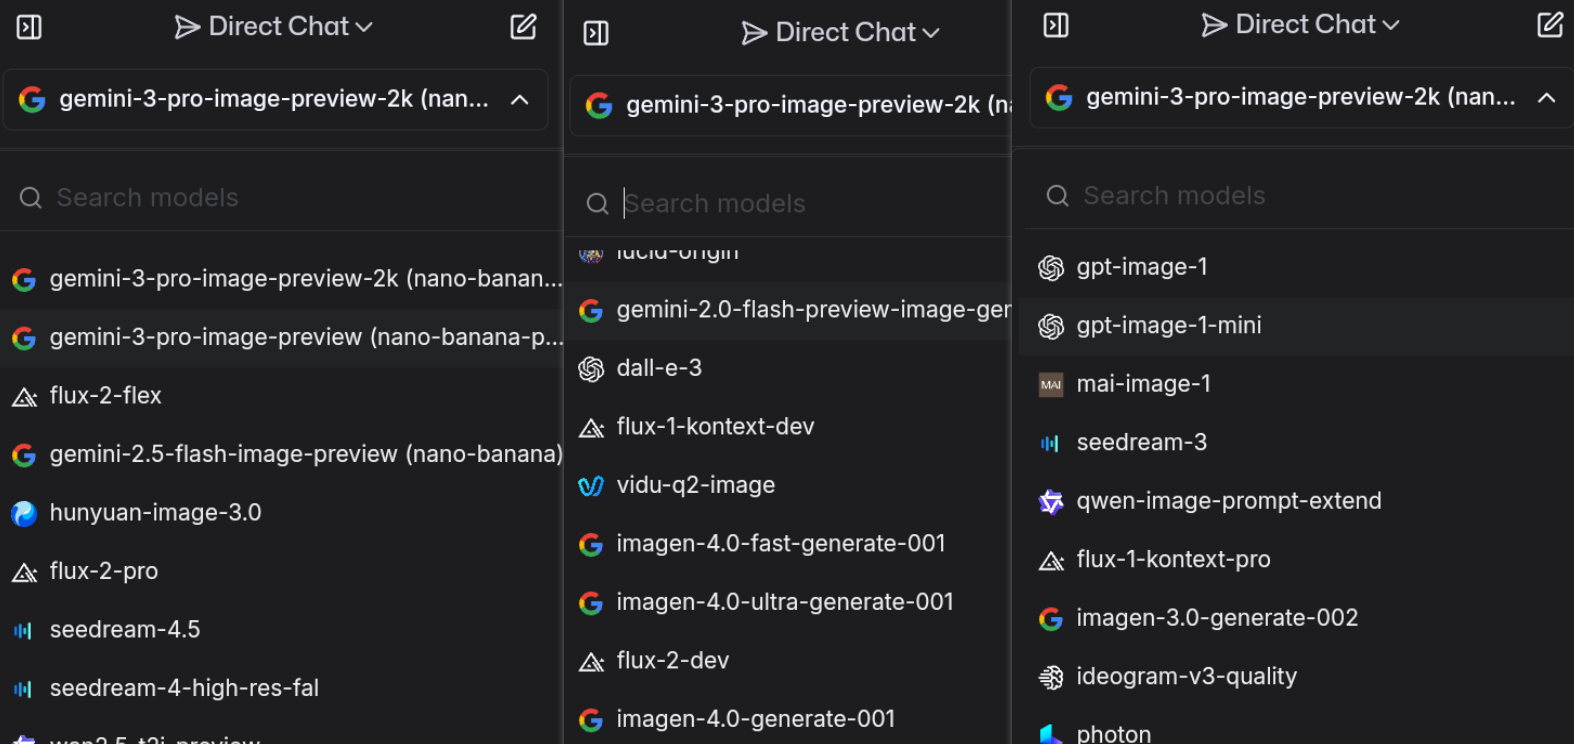Pick imagen-4.0-ultra-generate-001 model

[x=784, y=602]
